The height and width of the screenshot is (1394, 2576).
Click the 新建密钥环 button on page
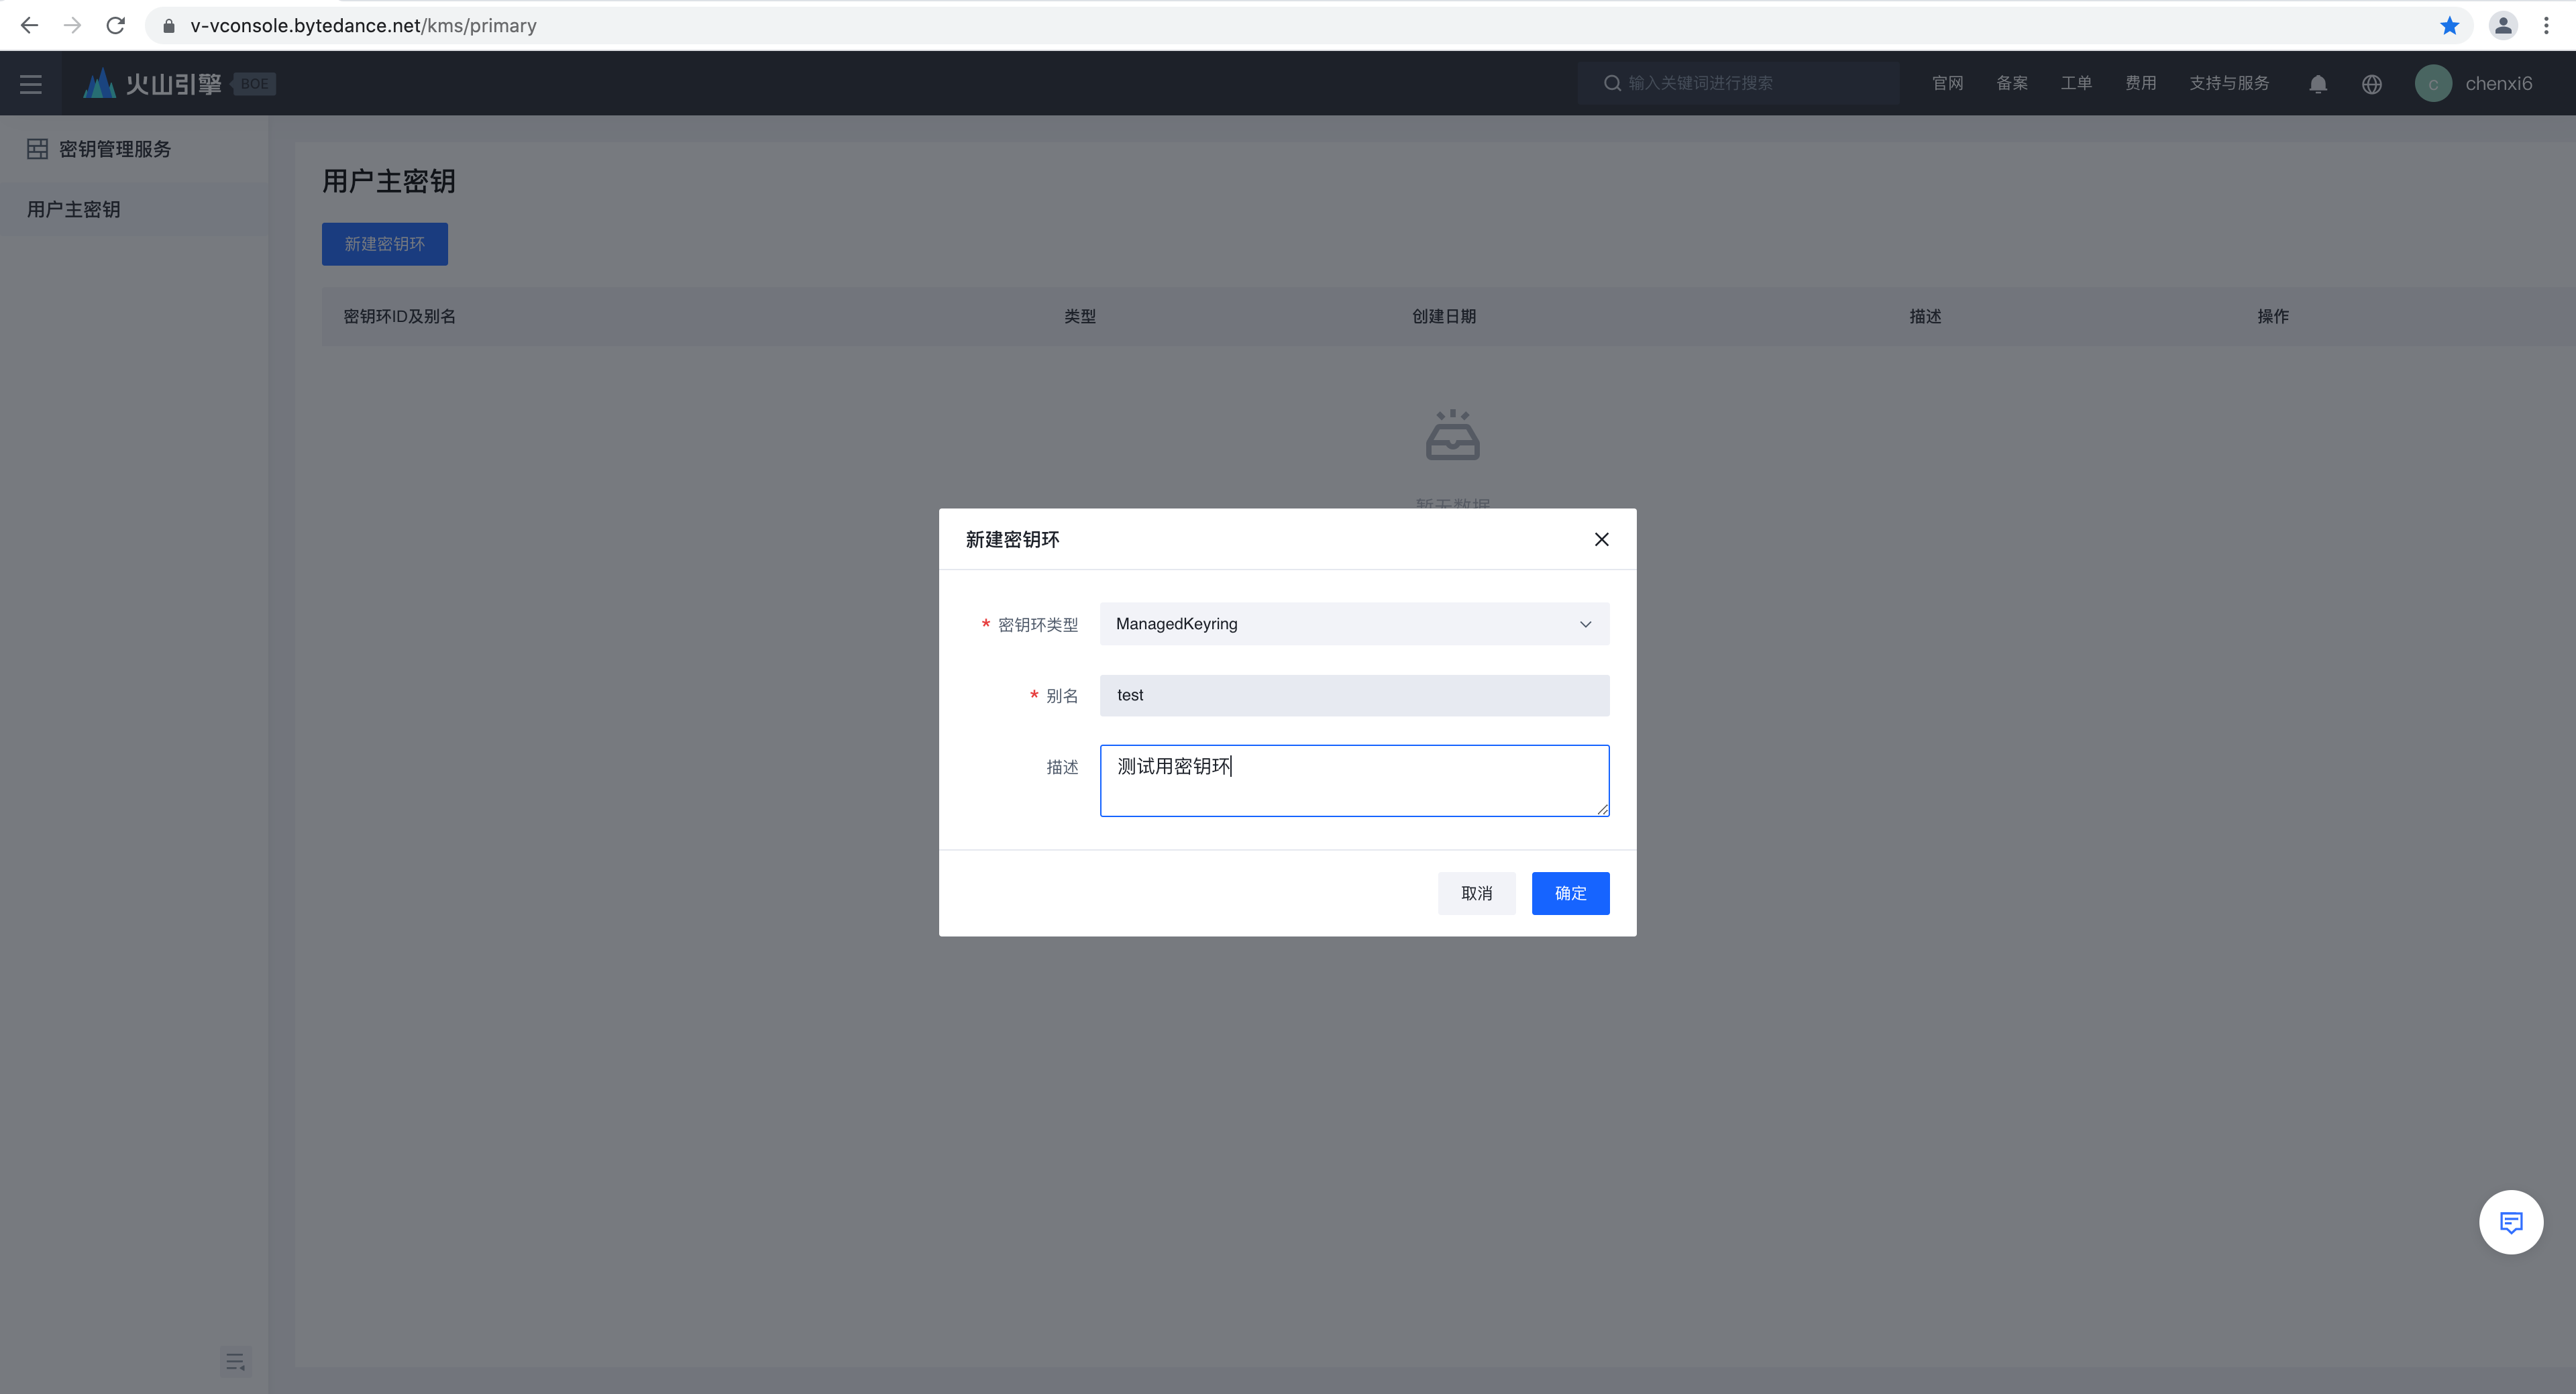[384, 244]
